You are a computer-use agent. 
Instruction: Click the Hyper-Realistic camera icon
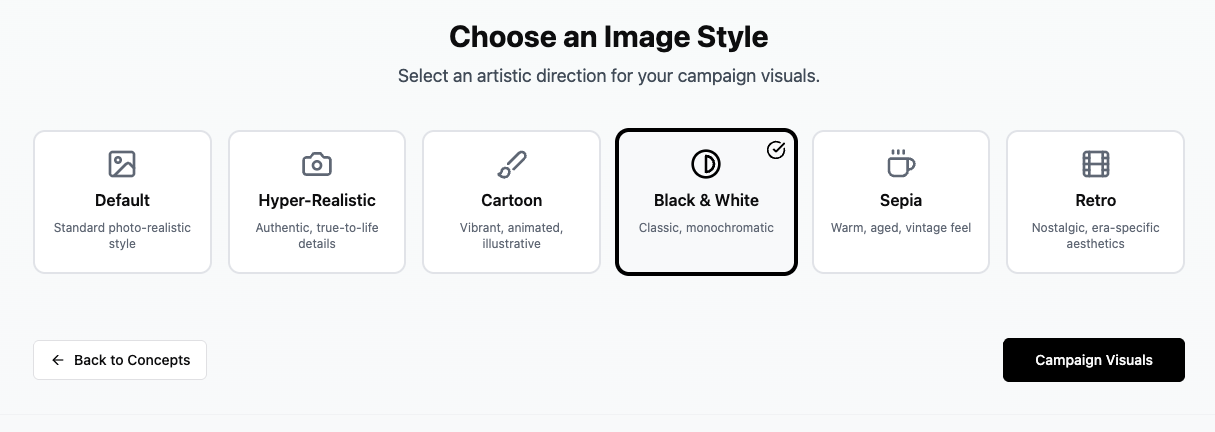(317, 164)
